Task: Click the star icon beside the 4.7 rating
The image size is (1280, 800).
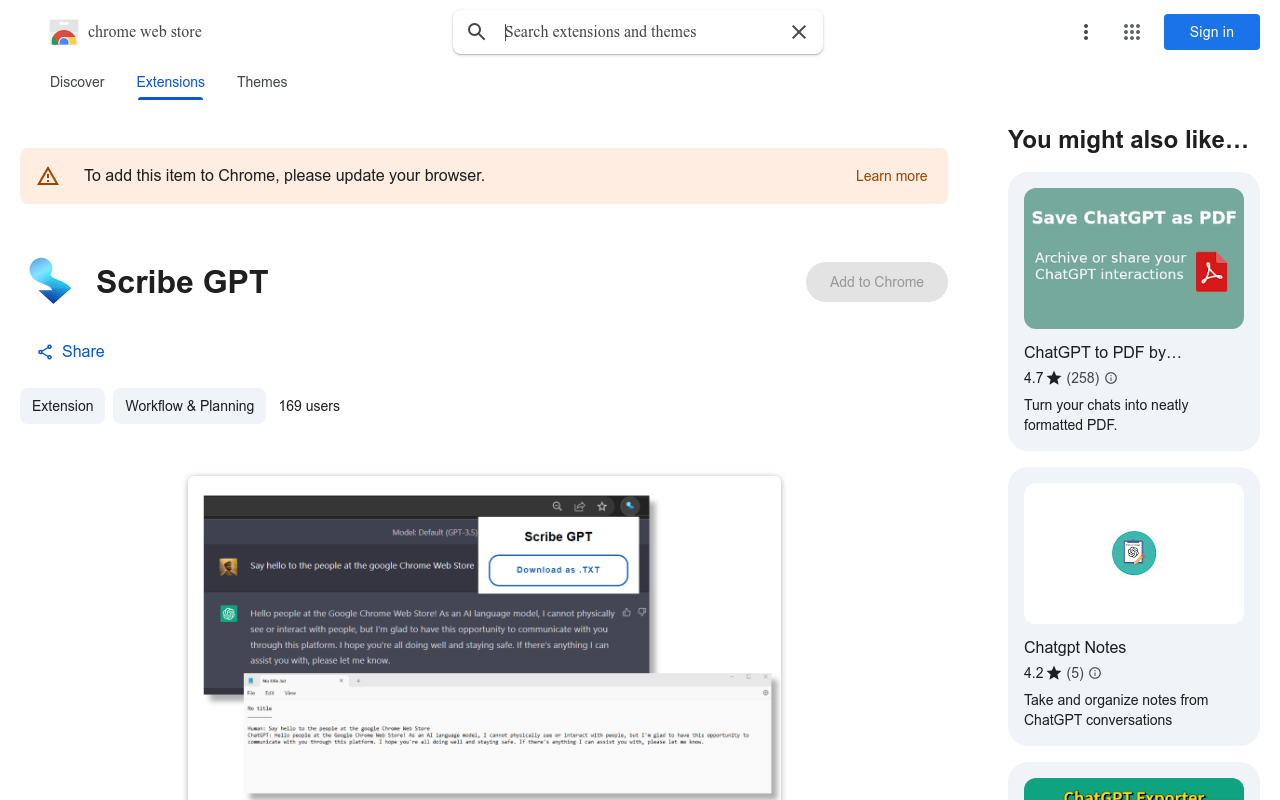Action: (x=1054, y=378)
